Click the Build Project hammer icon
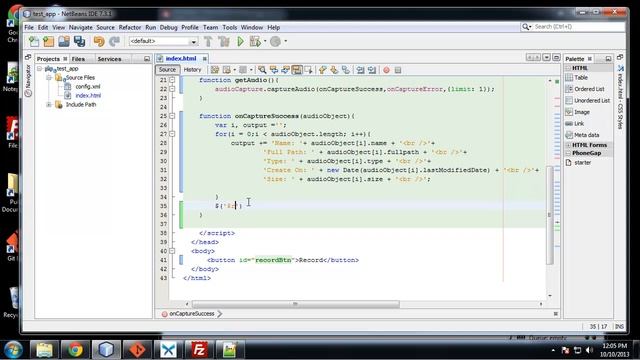640x360 pixels. (208, 41)
